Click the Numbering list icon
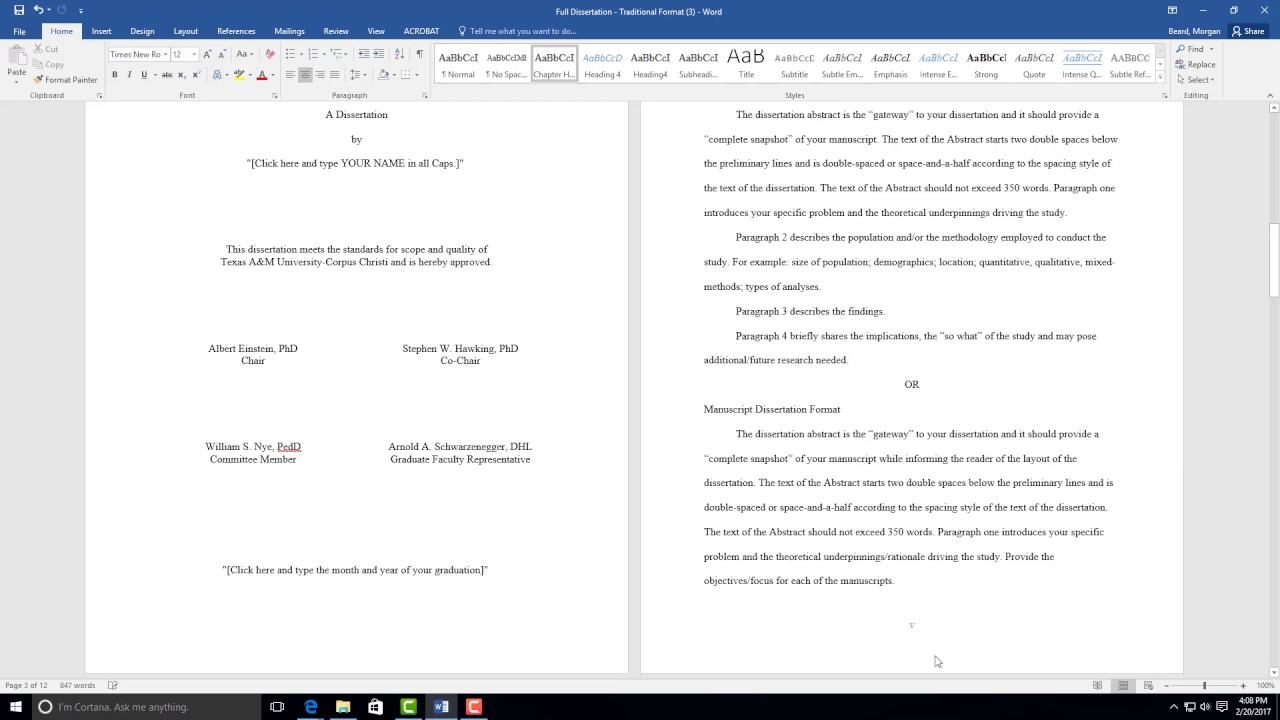 (x=313, y=54)
